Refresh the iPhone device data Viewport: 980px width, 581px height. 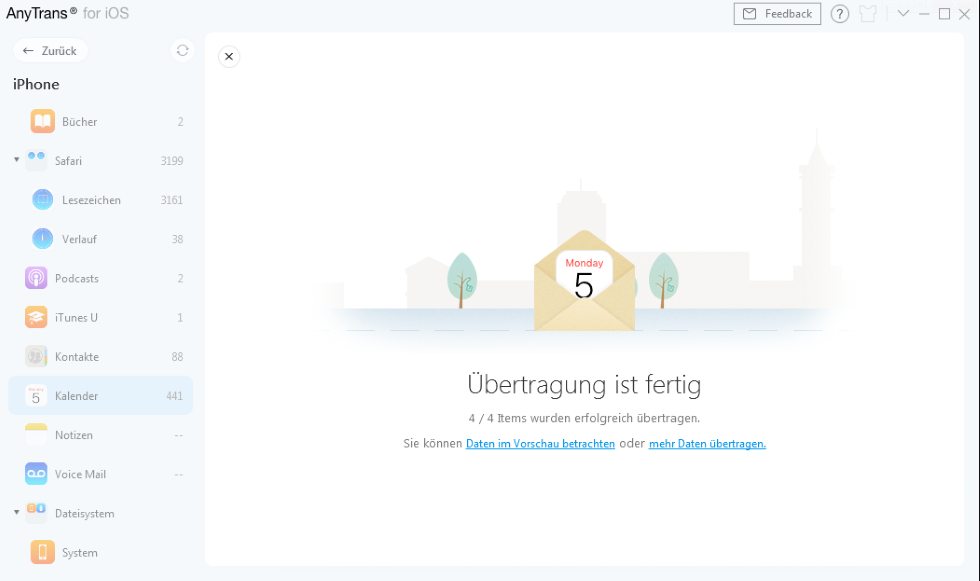tap(182, 49)
